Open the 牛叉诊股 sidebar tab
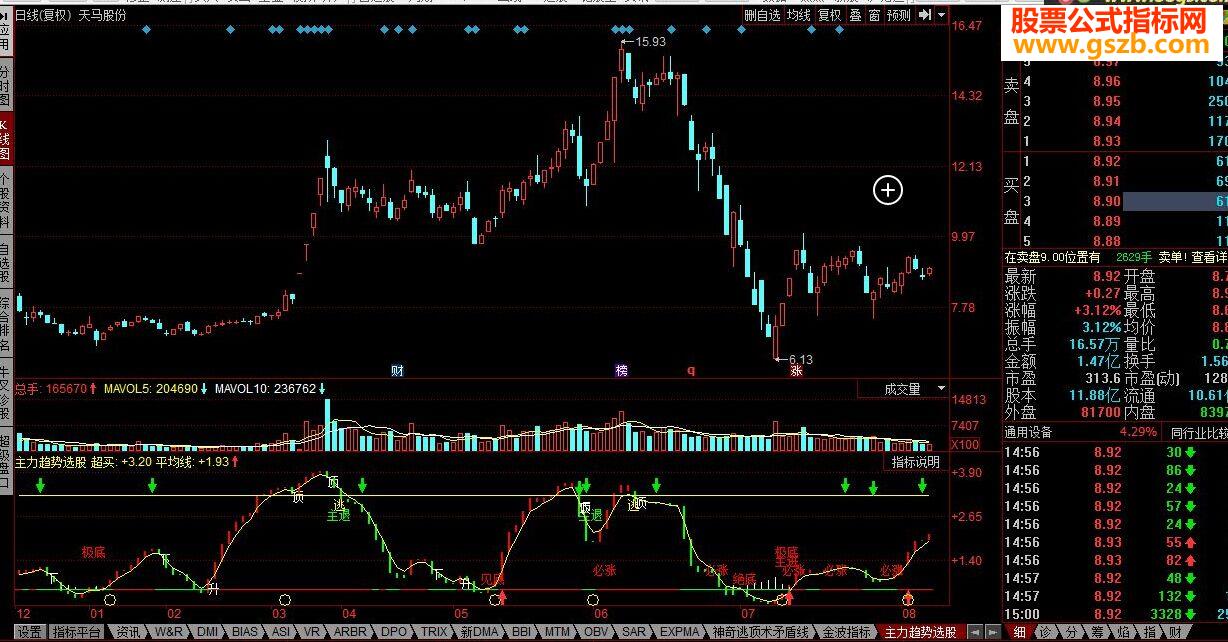The image size is (1228, 642). pos(5,390)
